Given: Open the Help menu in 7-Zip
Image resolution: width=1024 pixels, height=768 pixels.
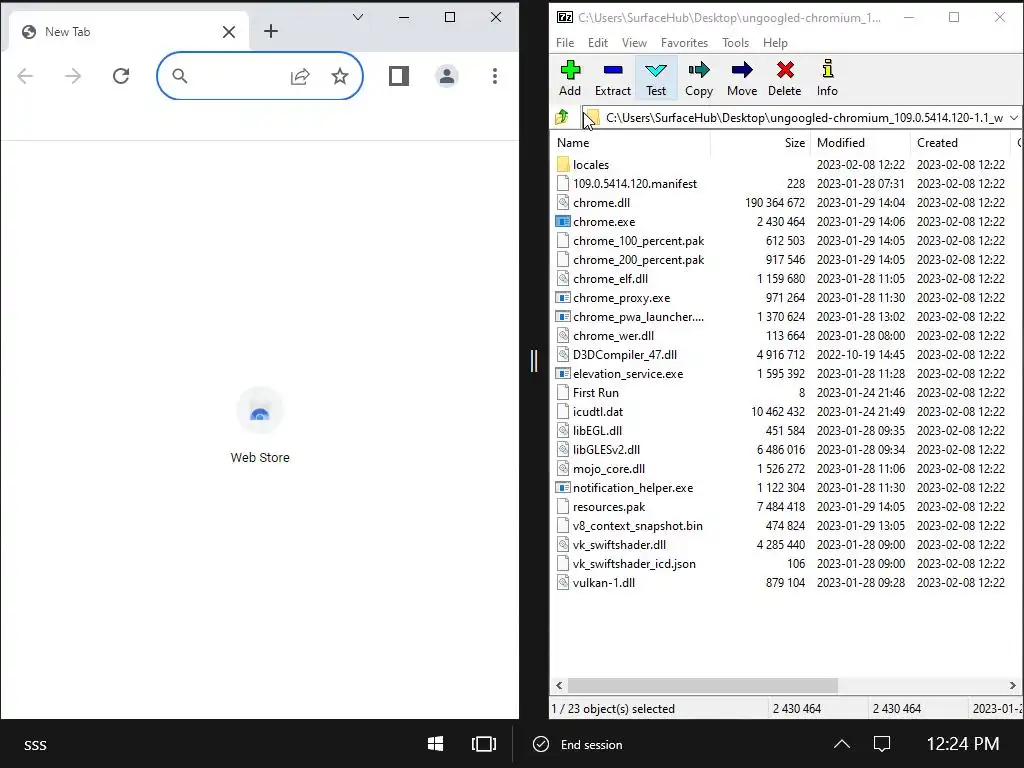Looking at the screenshot, I should 775,42.
